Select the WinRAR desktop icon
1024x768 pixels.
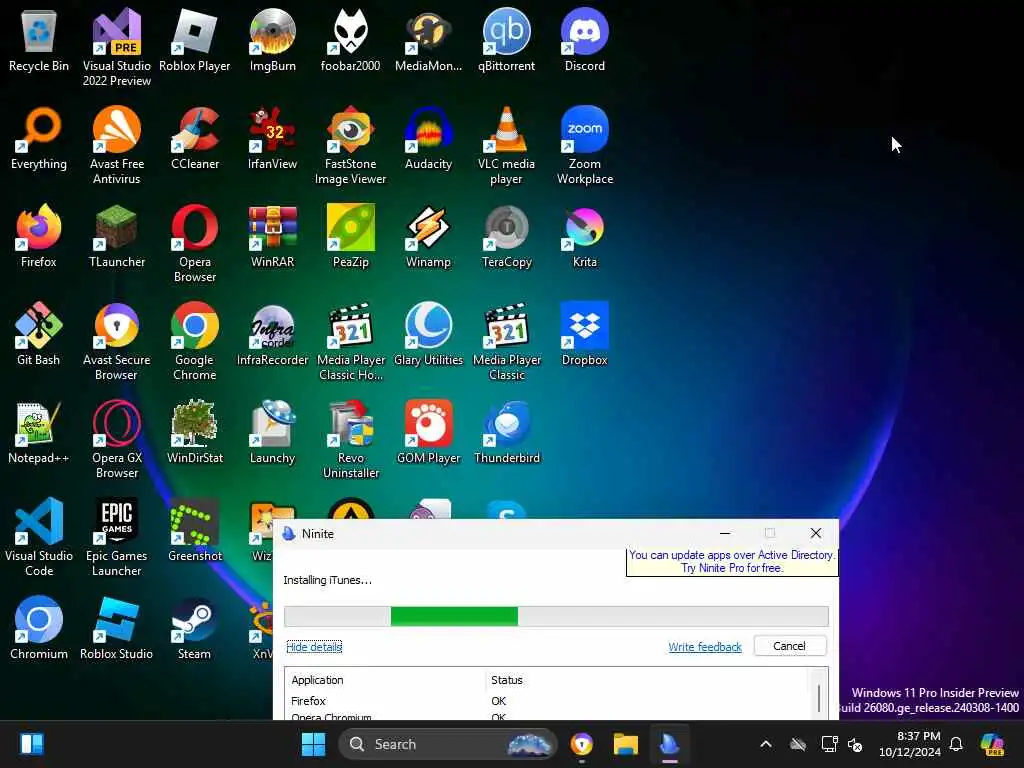tap(272, 236)
